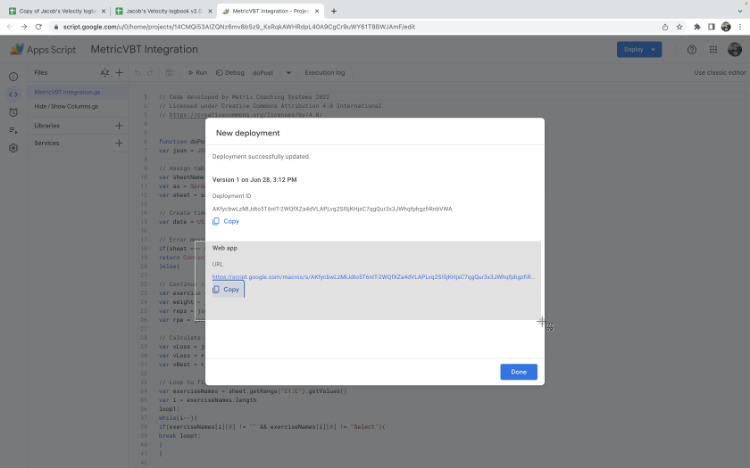Copy the Deployment ID
The width and height of the screenshot is (750, 468).
226,221
